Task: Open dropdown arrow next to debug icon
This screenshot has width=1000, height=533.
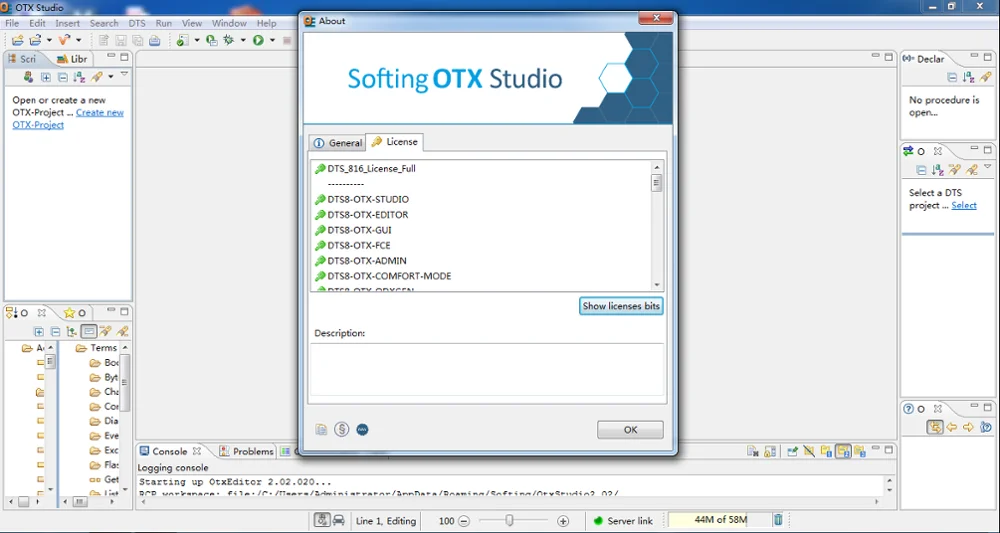Action: tap(243, 40)
